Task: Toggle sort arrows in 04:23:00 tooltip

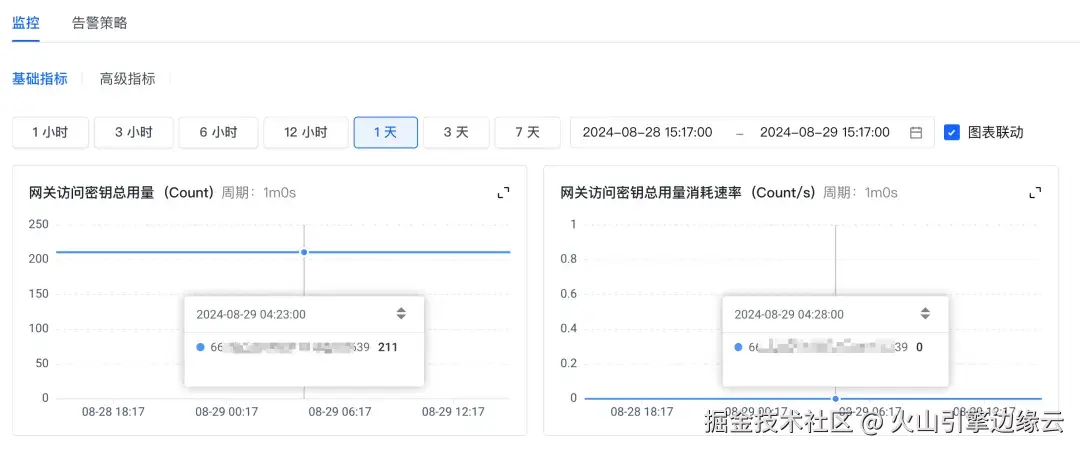Action: [x=401, y=314]
